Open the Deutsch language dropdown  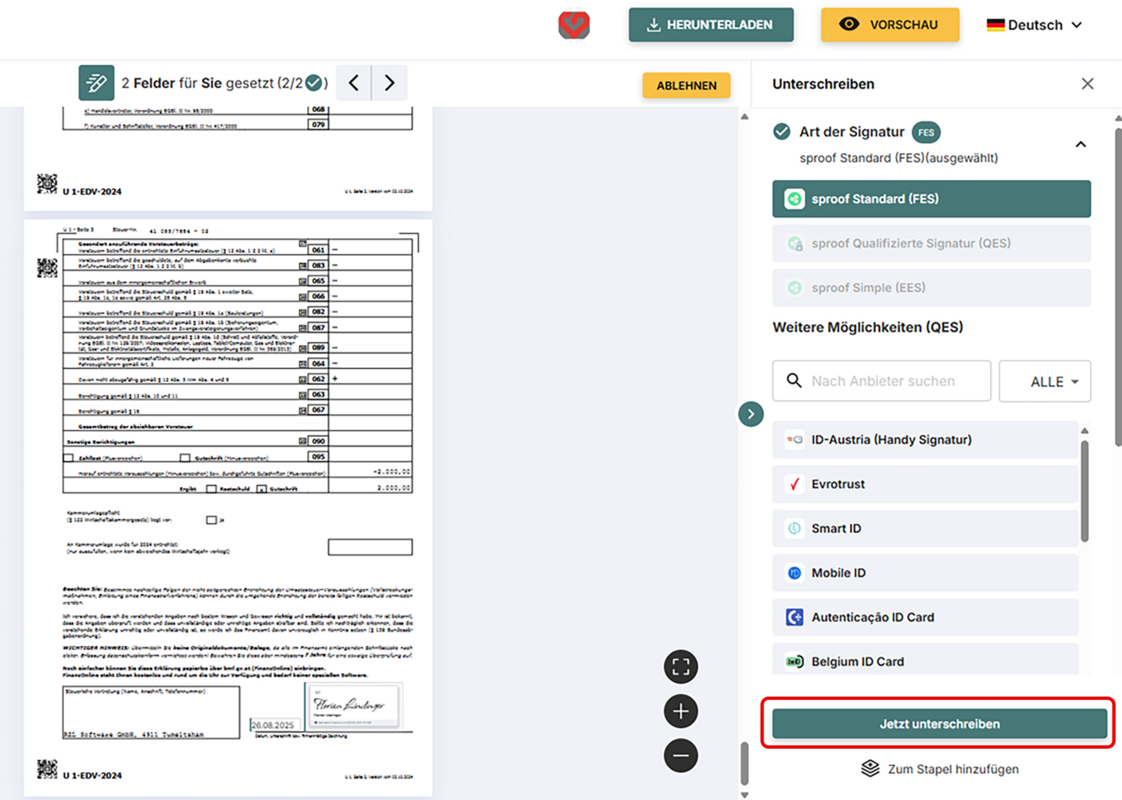pyautogui.click(x=1034, y=25)
